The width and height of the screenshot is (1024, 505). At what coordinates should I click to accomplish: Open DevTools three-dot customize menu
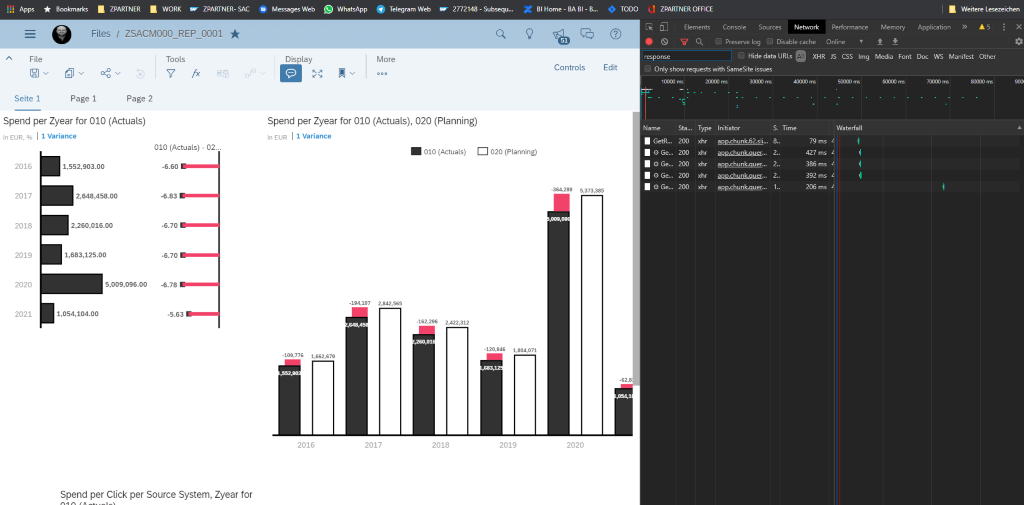tap(1004, 27)
